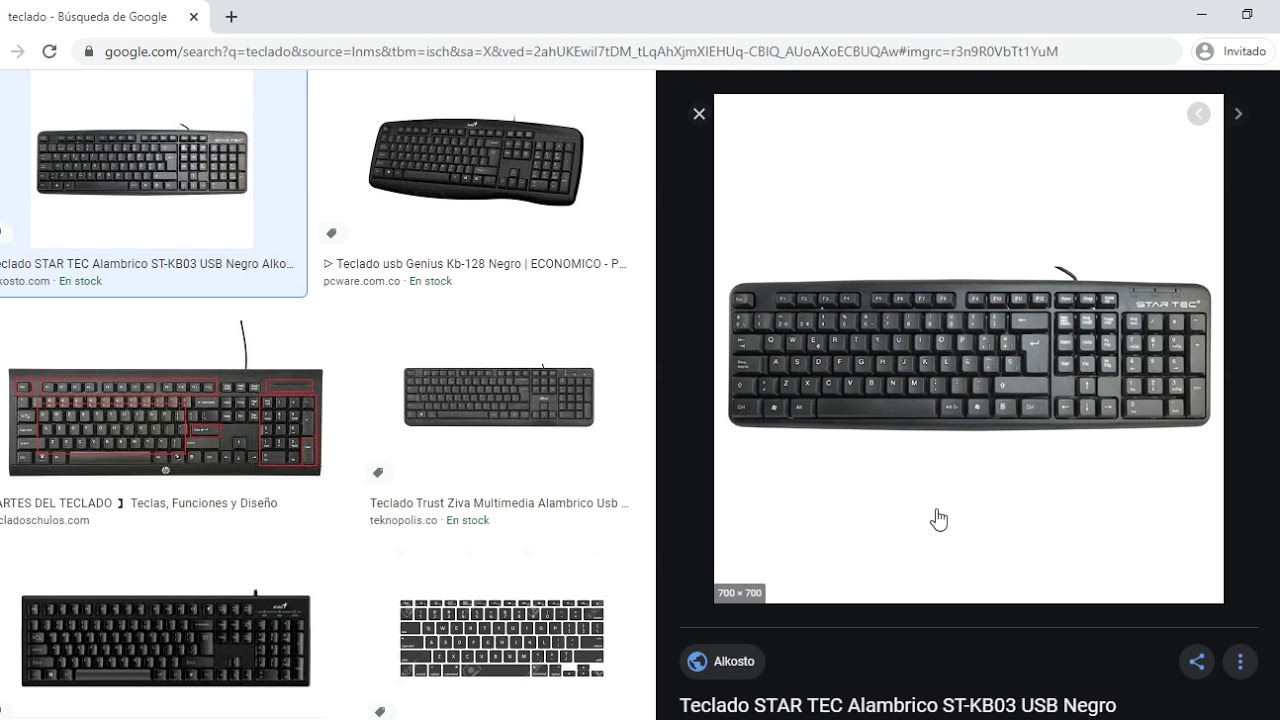Go forward in browser history
Screen dimensions: 1280x720
[x=17, y=51]
